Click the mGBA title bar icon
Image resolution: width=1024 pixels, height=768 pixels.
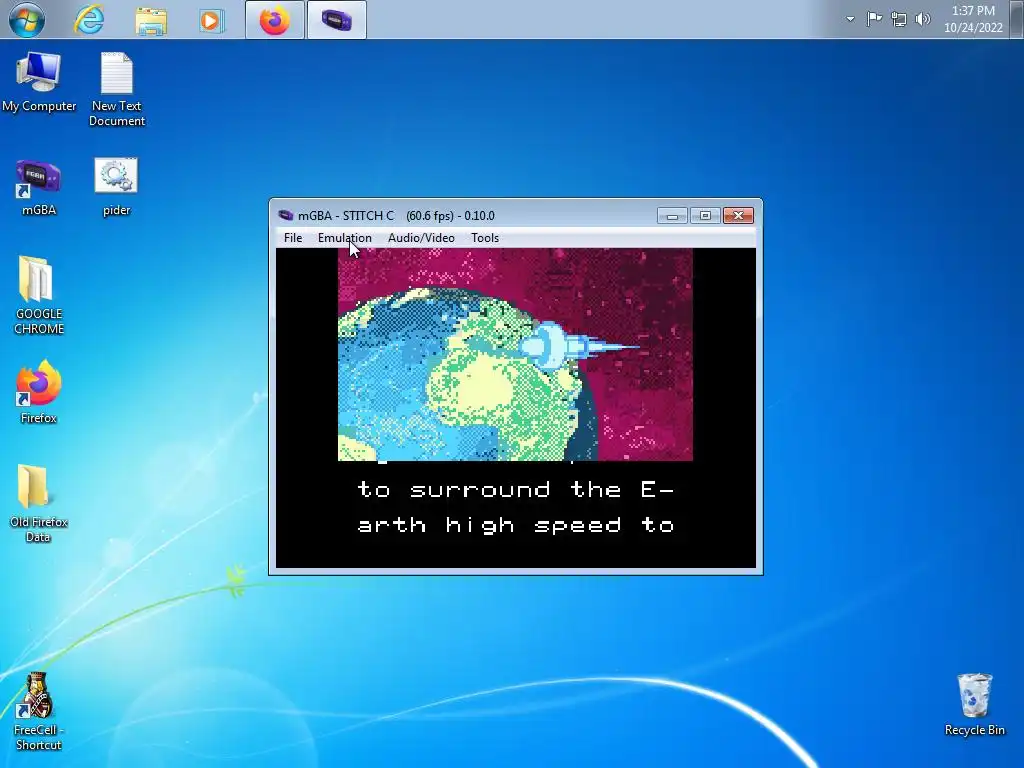pos(285,216)
